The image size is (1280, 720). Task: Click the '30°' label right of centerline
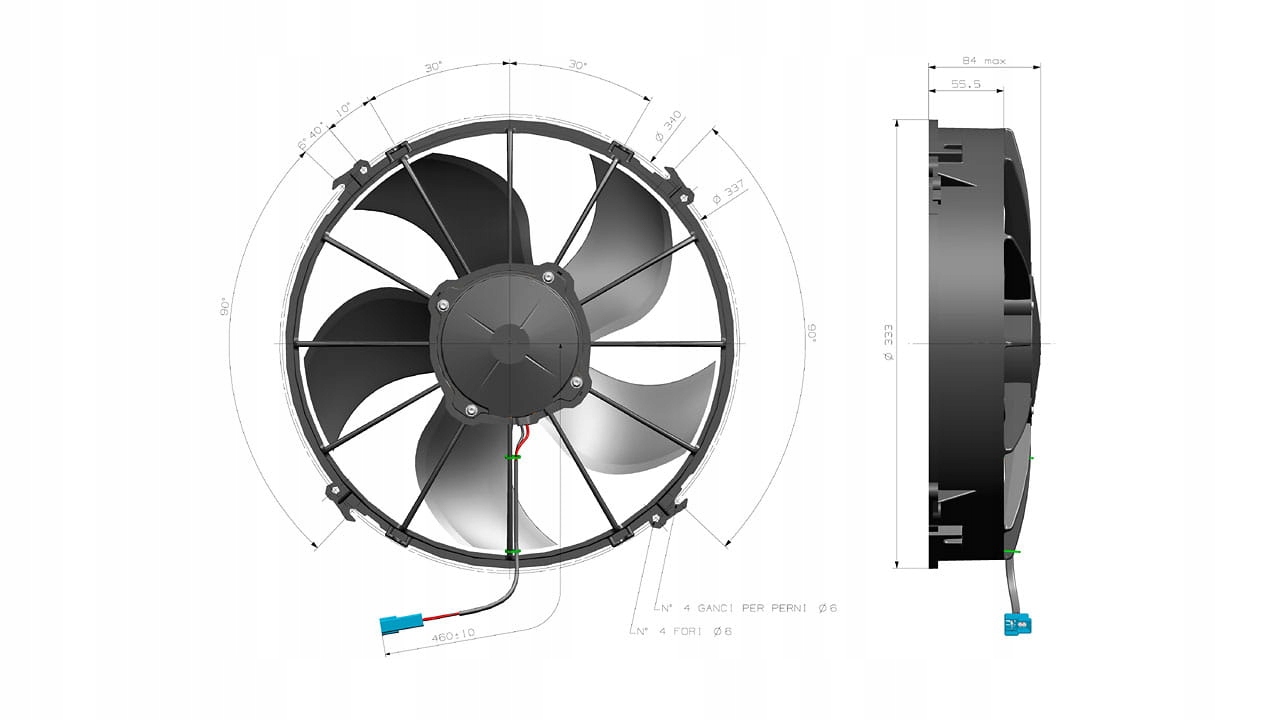coord(578,65)
